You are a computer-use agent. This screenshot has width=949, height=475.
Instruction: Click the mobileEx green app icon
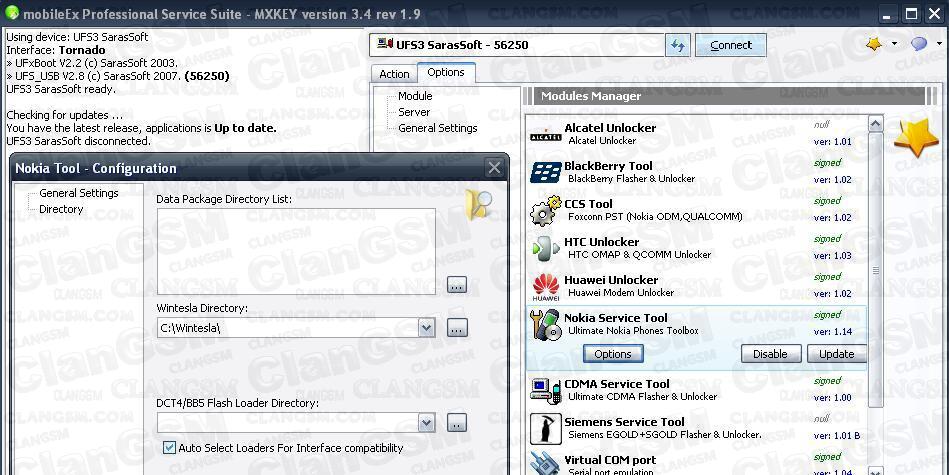coord(11,12)
